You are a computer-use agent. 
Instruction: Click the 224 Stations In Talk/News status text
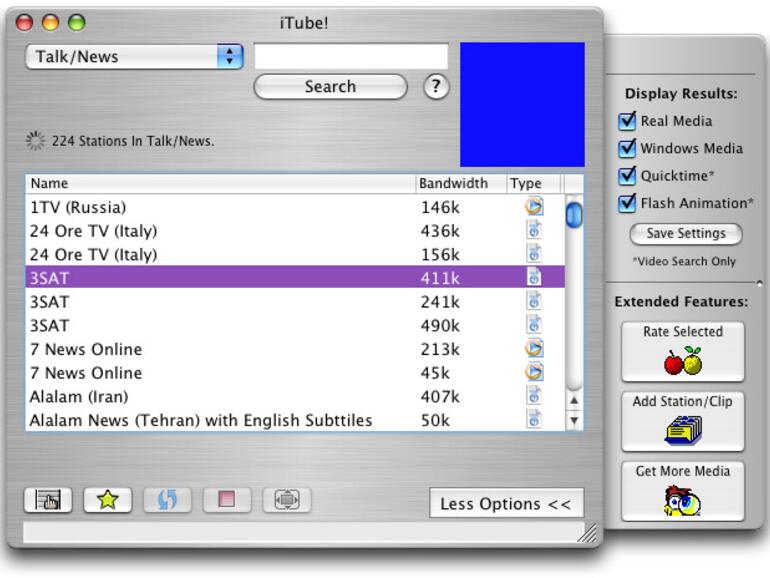click(133, 141)
